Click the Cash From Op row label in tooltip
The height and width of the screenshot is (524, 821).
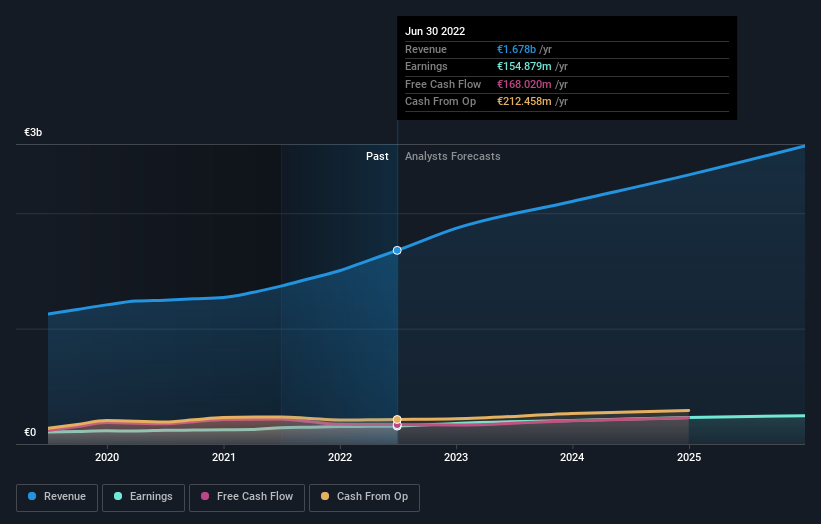(x=440, y=102)
